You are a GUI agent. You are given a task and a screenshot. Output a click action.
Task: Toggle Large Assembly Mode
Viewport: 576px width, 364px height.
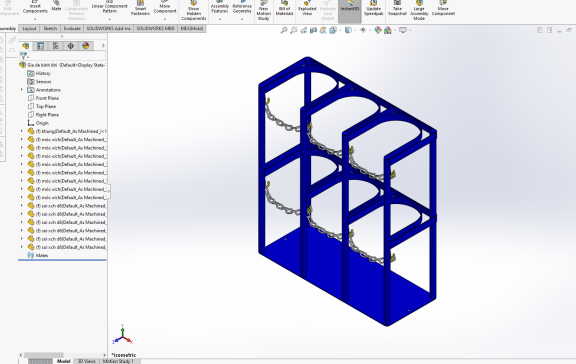419,11
